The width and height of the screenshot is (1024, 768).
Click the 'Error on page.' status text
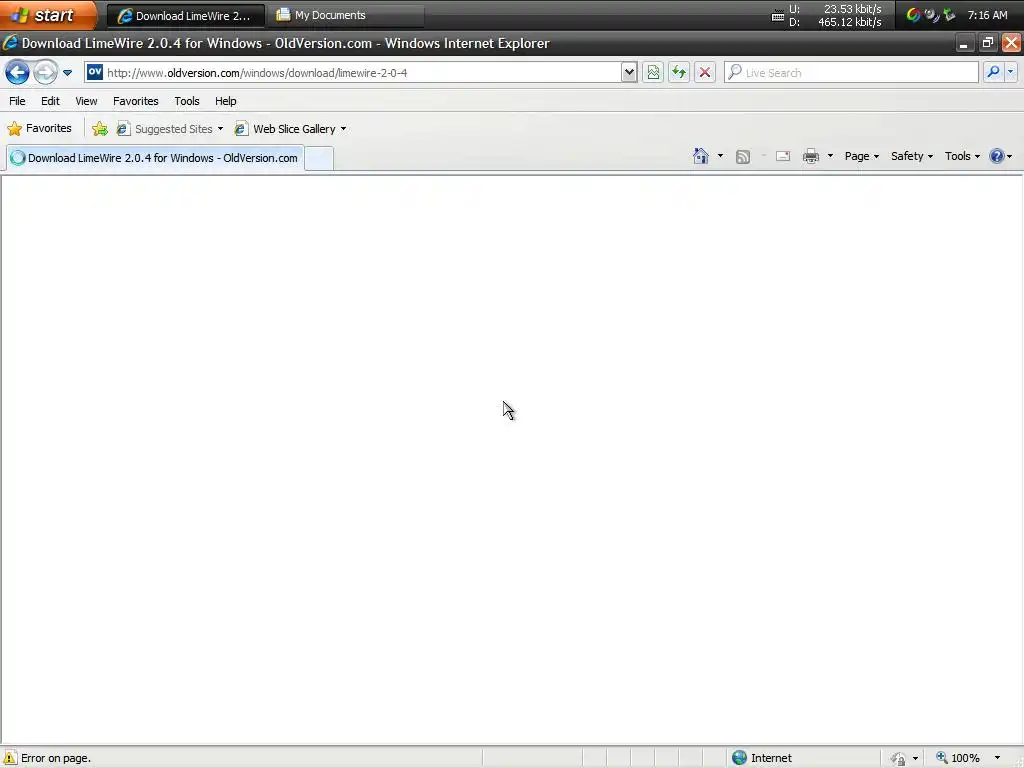pos(56,758)
